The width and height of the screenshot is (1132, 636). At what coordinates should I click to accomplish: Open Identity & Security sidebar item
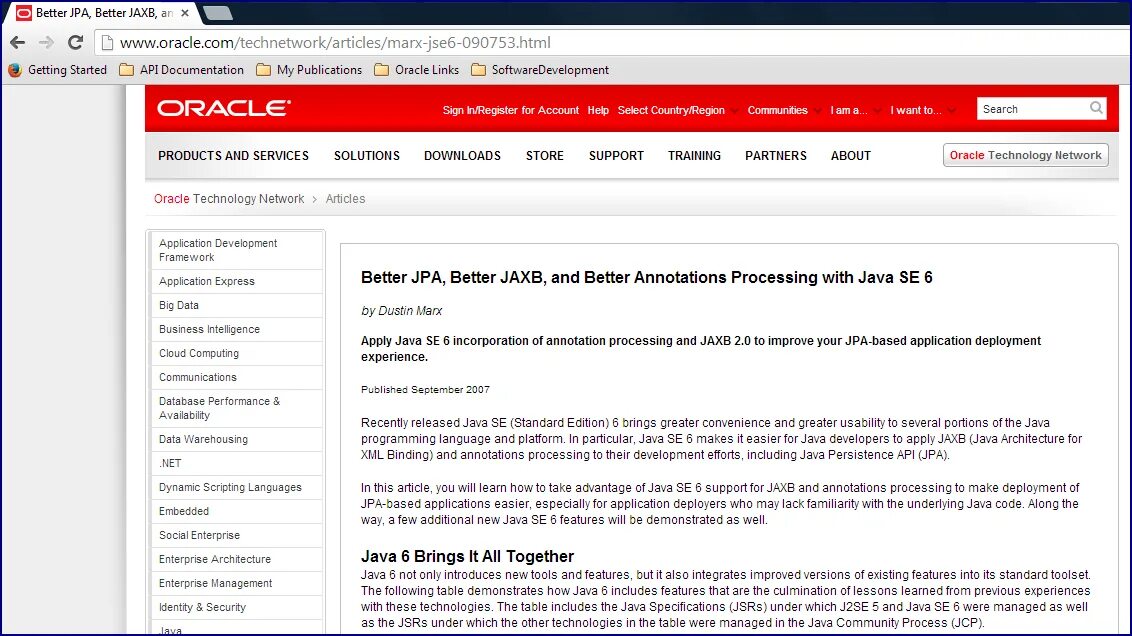coord(237,607)
